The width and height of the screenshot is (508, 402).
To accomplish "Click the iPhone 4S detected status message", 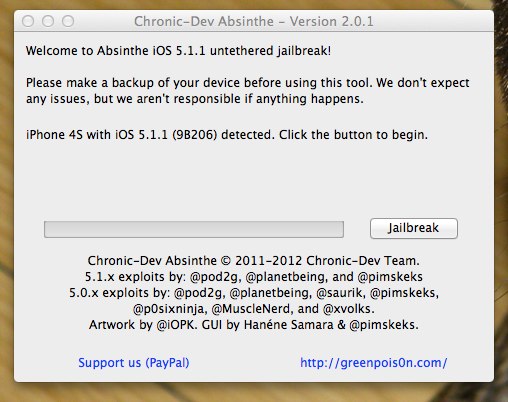I will (x=227, y=135).
